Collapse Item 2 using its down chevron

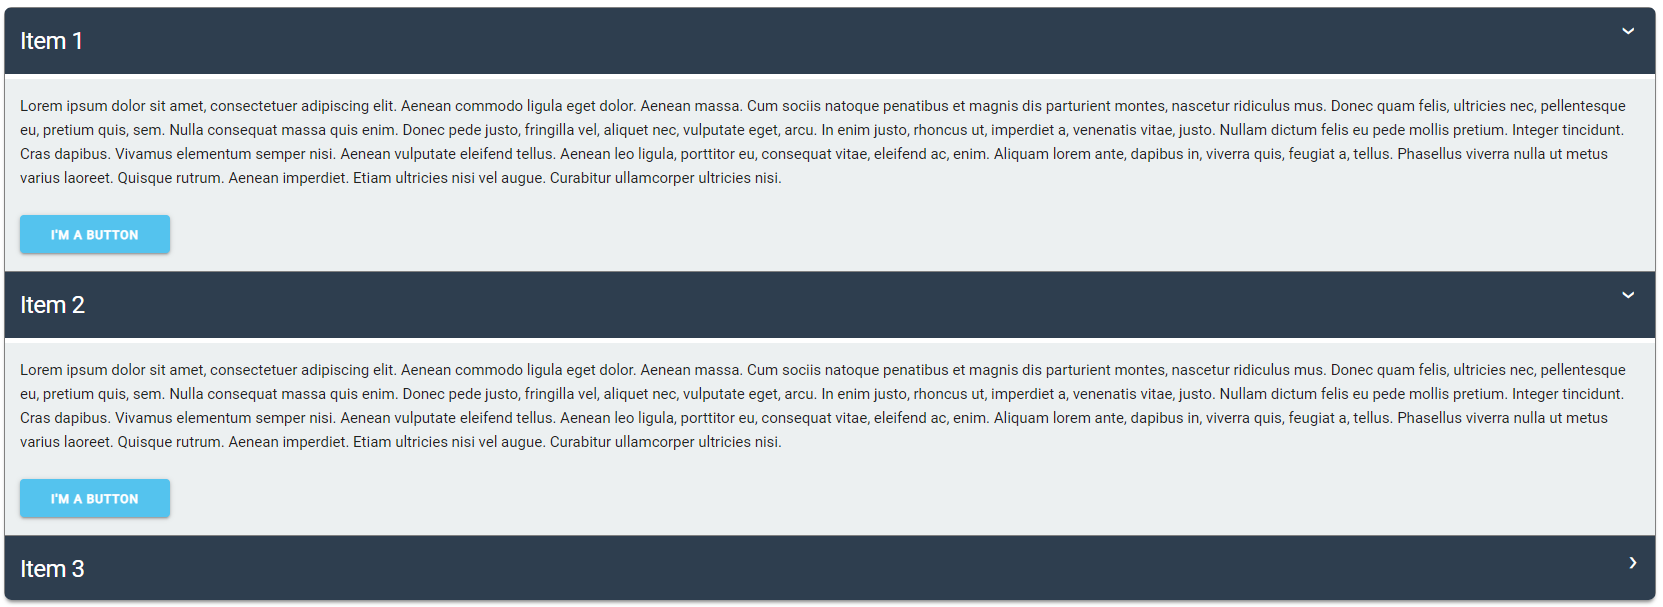click(x=1628, y=295)
